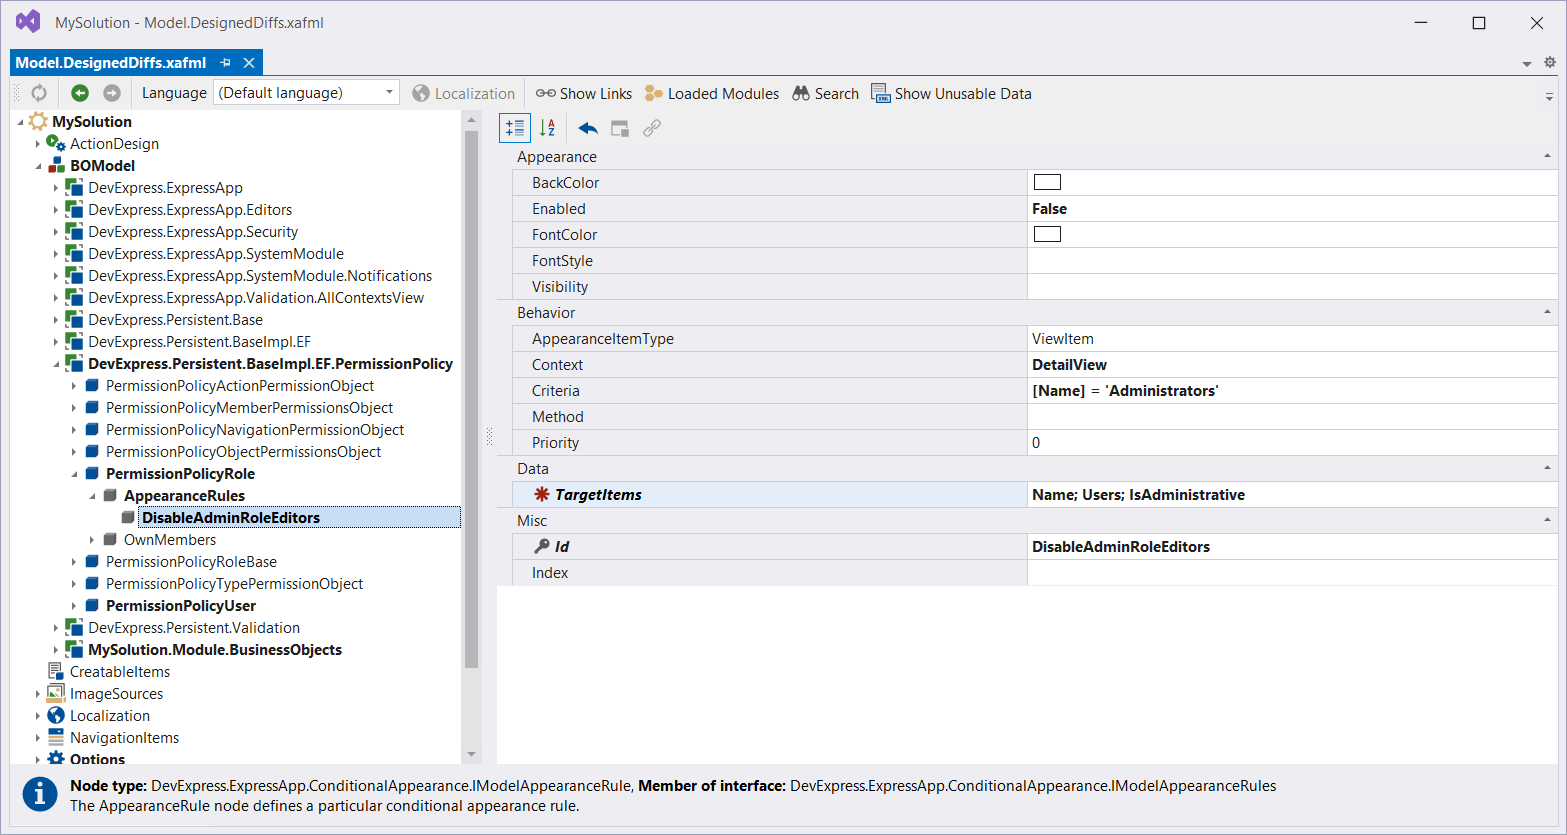Click the Search button
1567x835 pixels.
826,93
